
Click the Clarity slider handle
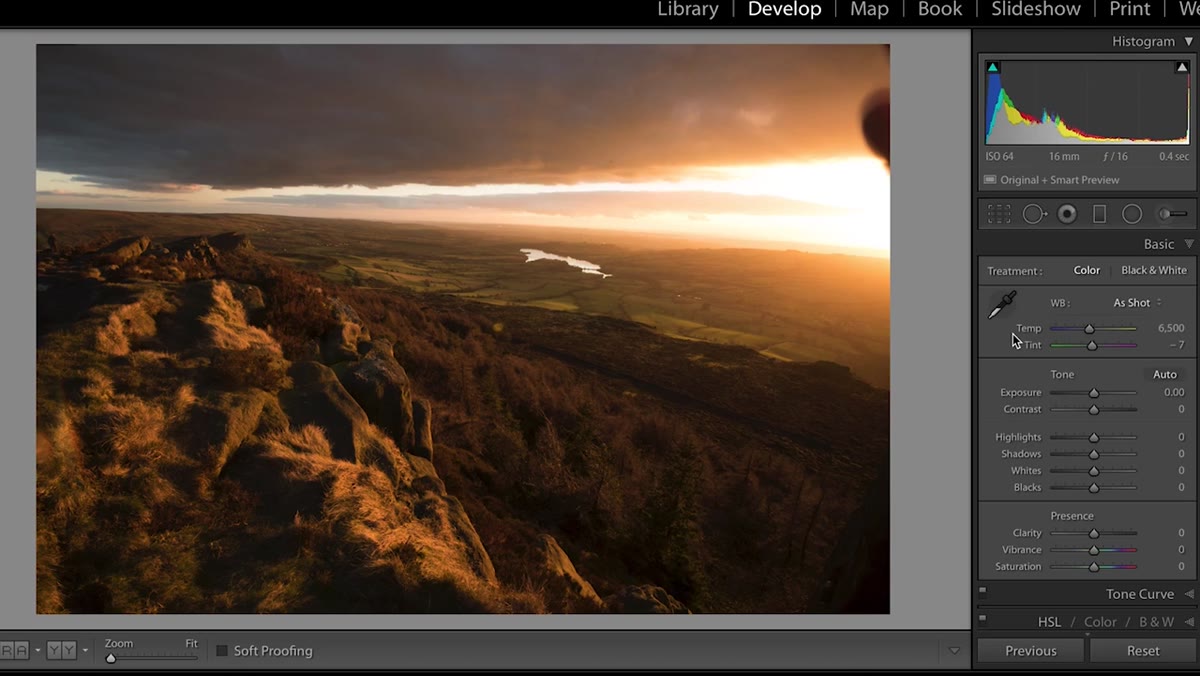(x=1094, y=534)
